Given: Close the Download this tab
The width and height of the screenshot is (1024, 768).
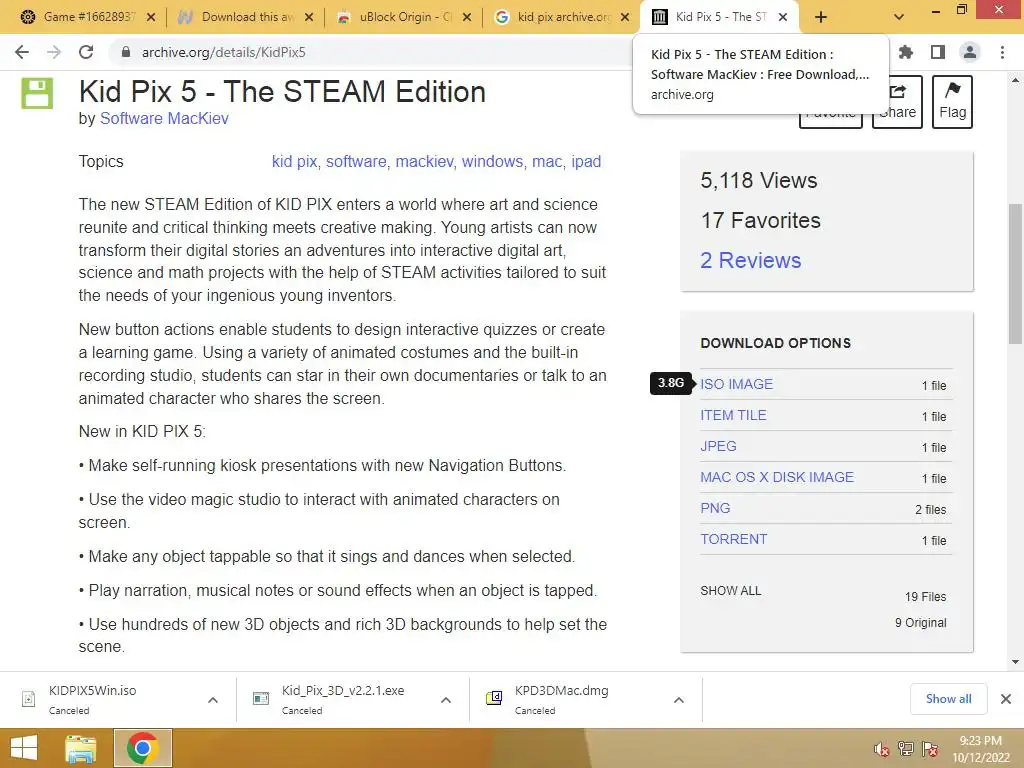Looking at the screenshot, I should [x=309, y=17].
